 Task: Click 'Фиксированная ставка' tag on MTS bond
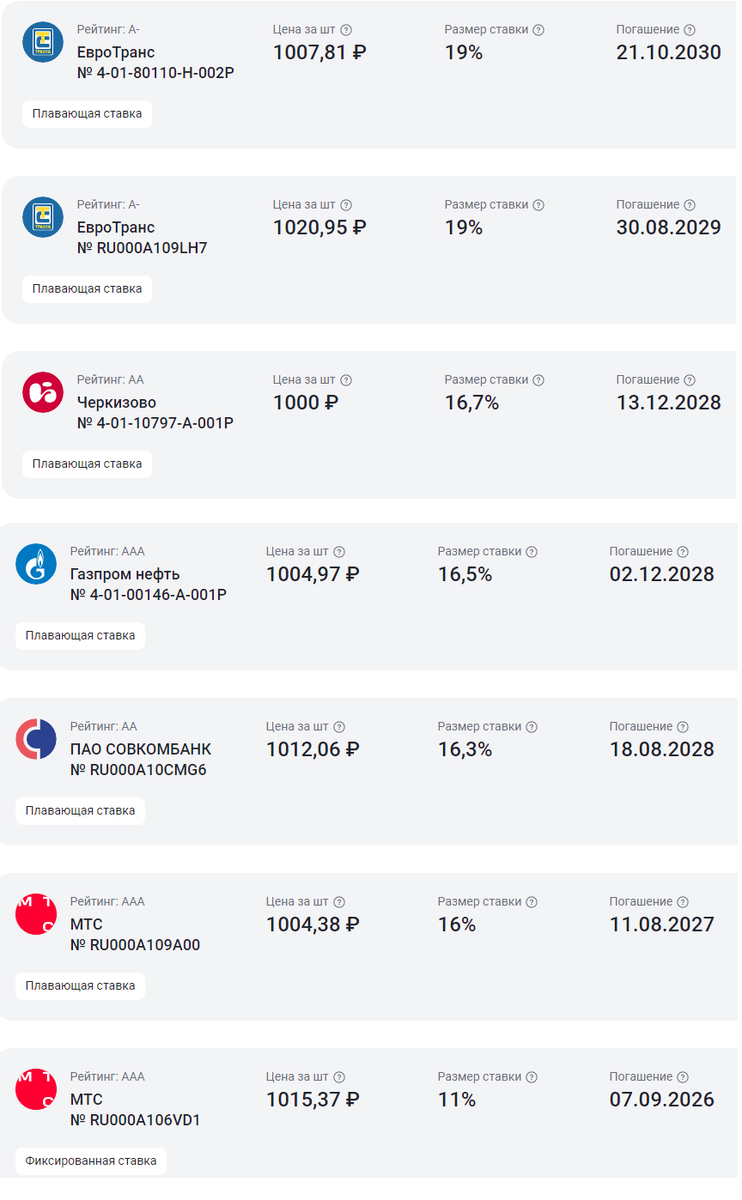(x=91, y=1161)
